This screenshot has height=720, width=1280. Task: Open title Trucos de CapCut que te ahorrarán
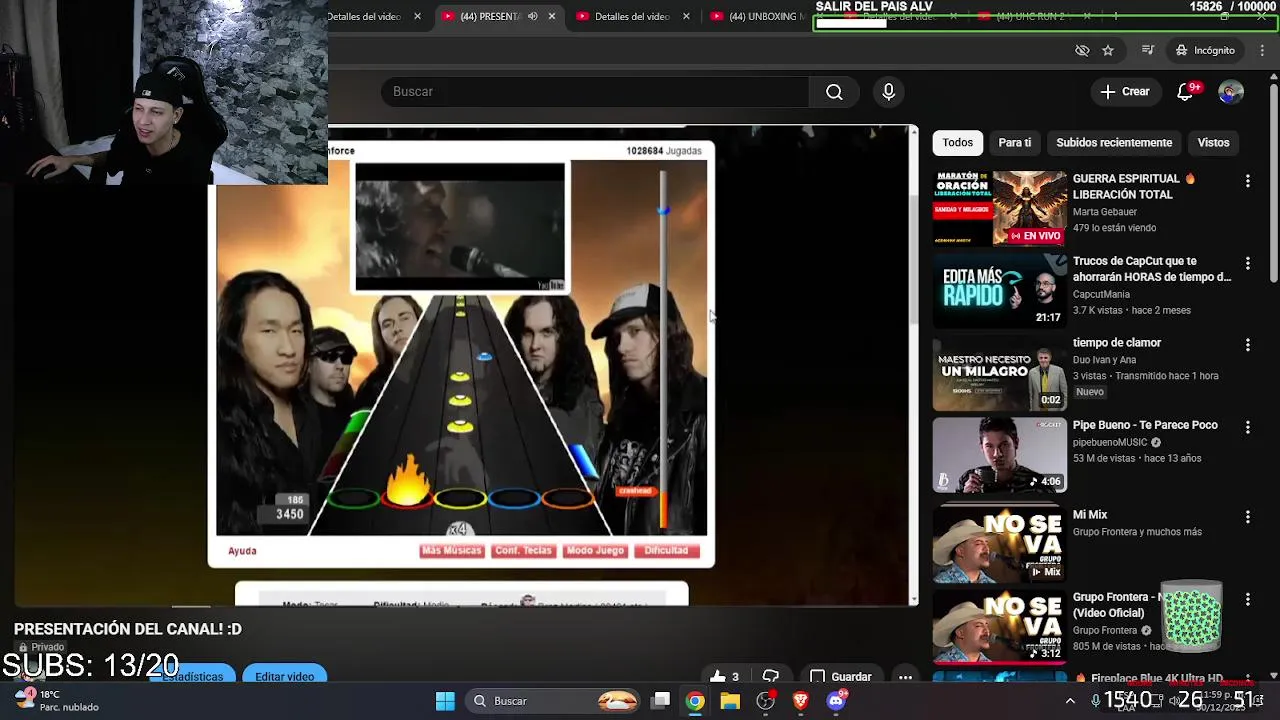pyautogui.click(x=1152, y=269)
